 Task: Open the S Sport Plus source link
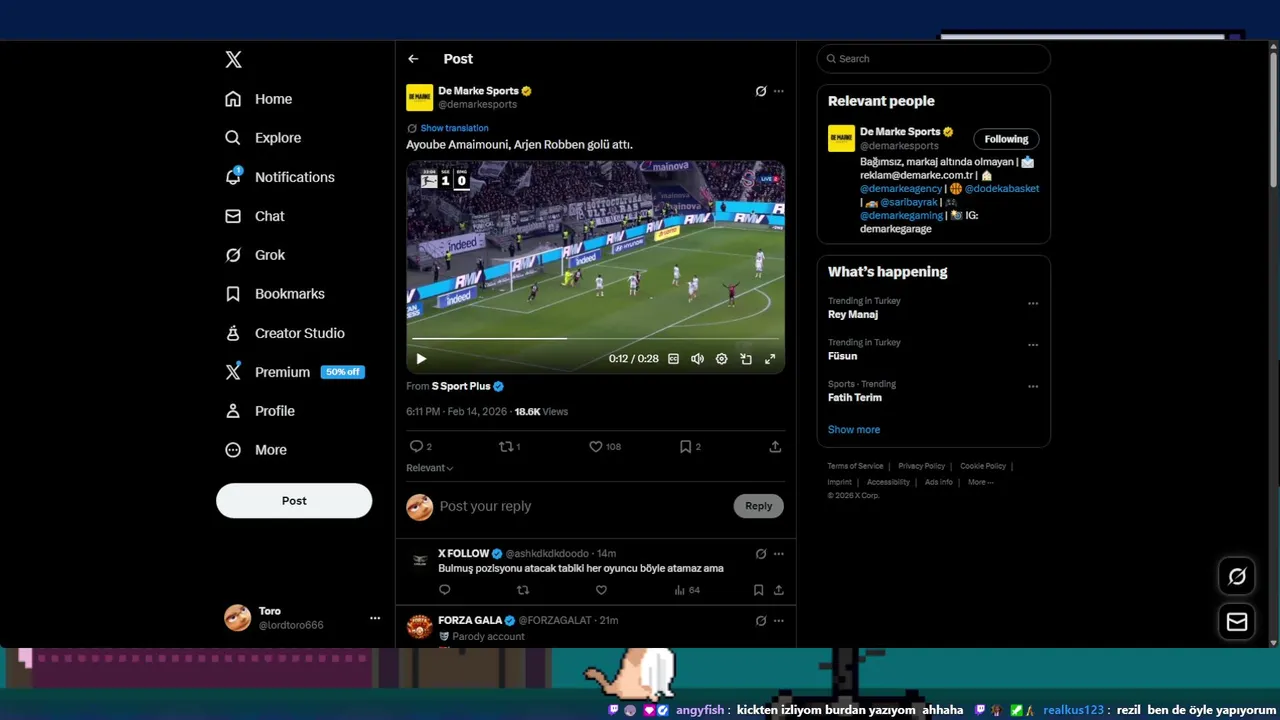tap(467, 386)
